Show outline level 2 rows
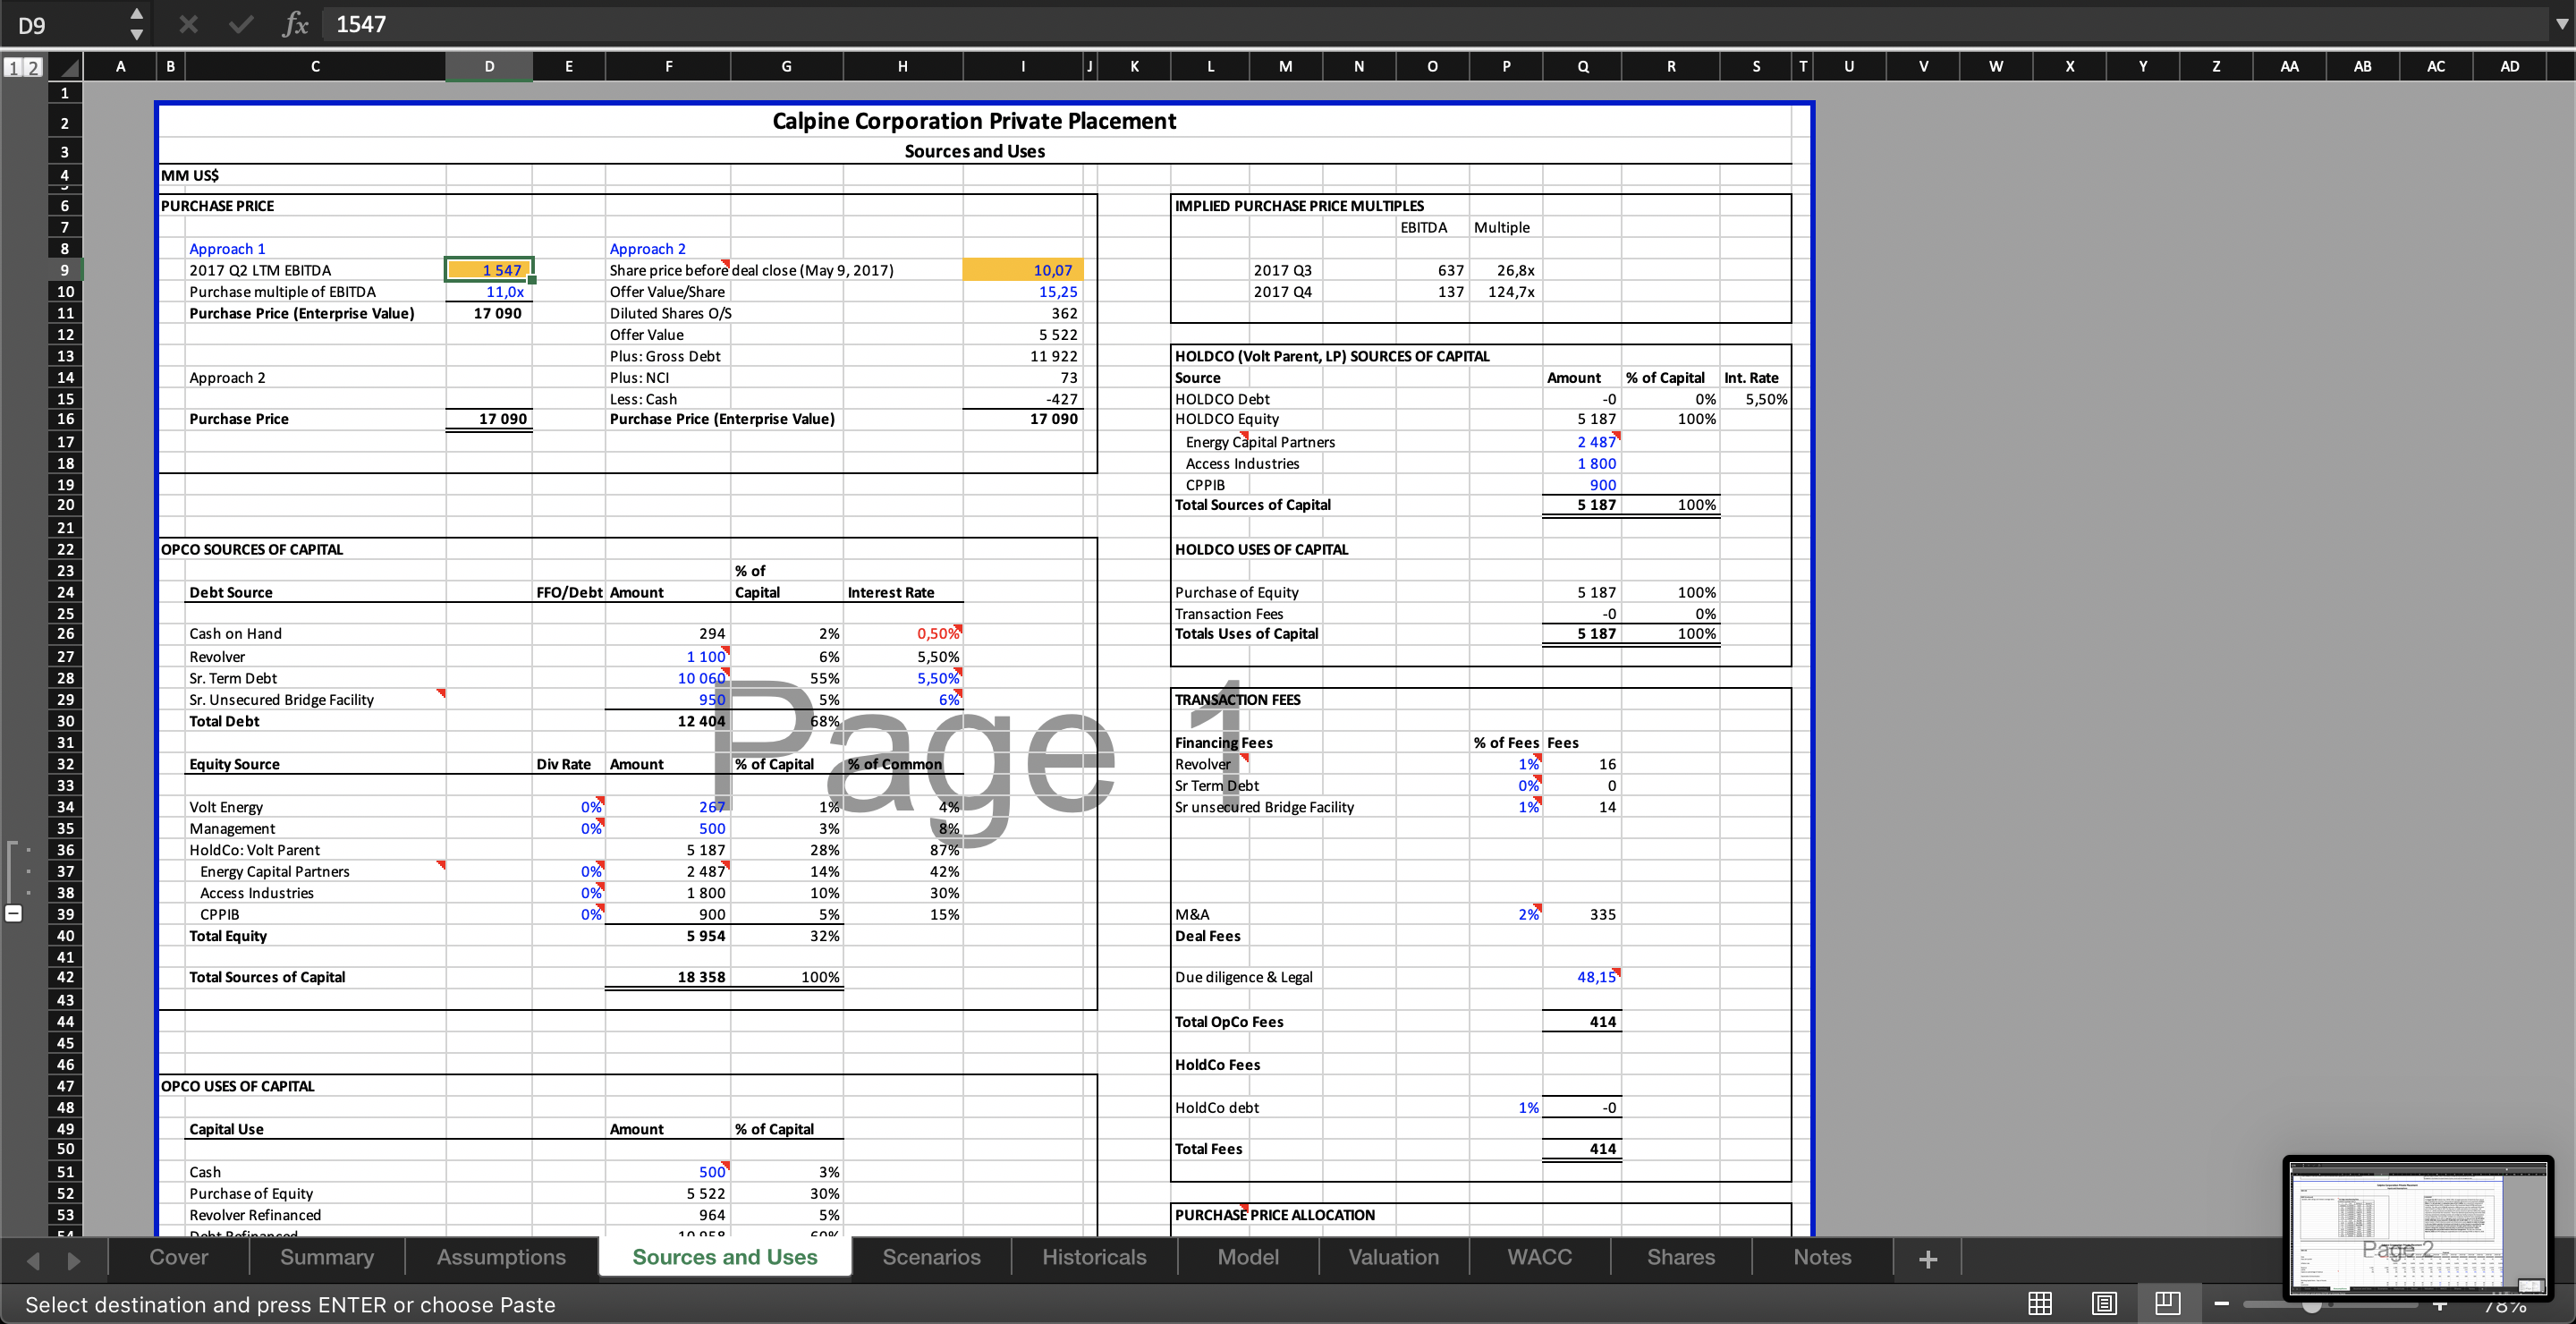Viewport: 2576px width, 1324px height. (33, 67)
